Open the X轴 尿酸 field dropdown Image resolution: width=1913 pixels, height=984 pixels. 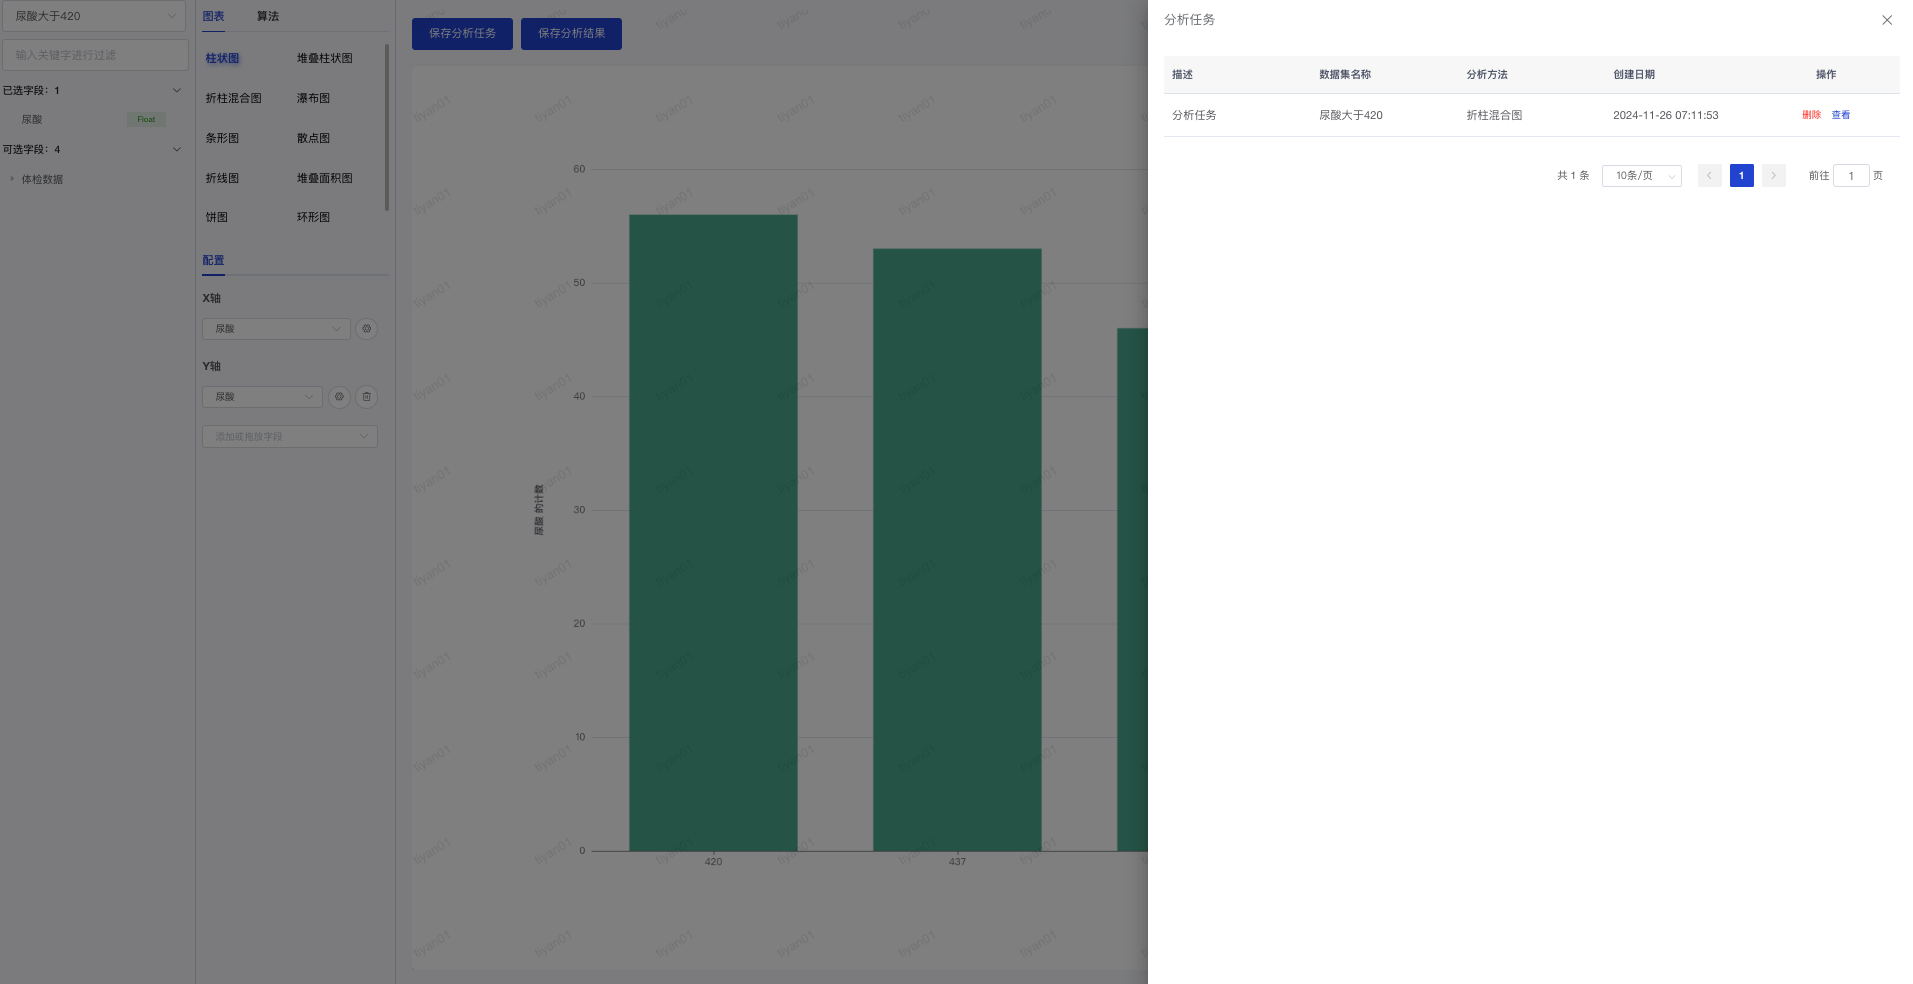pos(276,329)
